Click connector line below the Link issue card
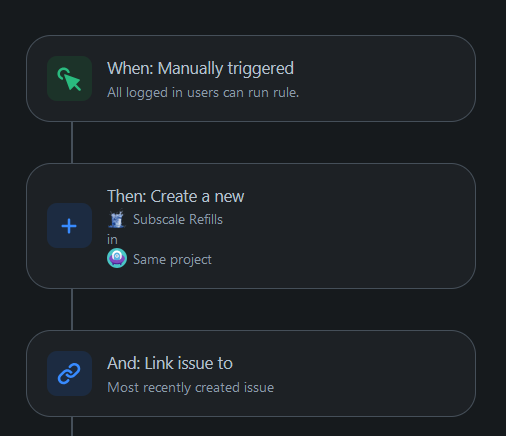This screenshot has width=507, height=436. [x=72, y=426]
